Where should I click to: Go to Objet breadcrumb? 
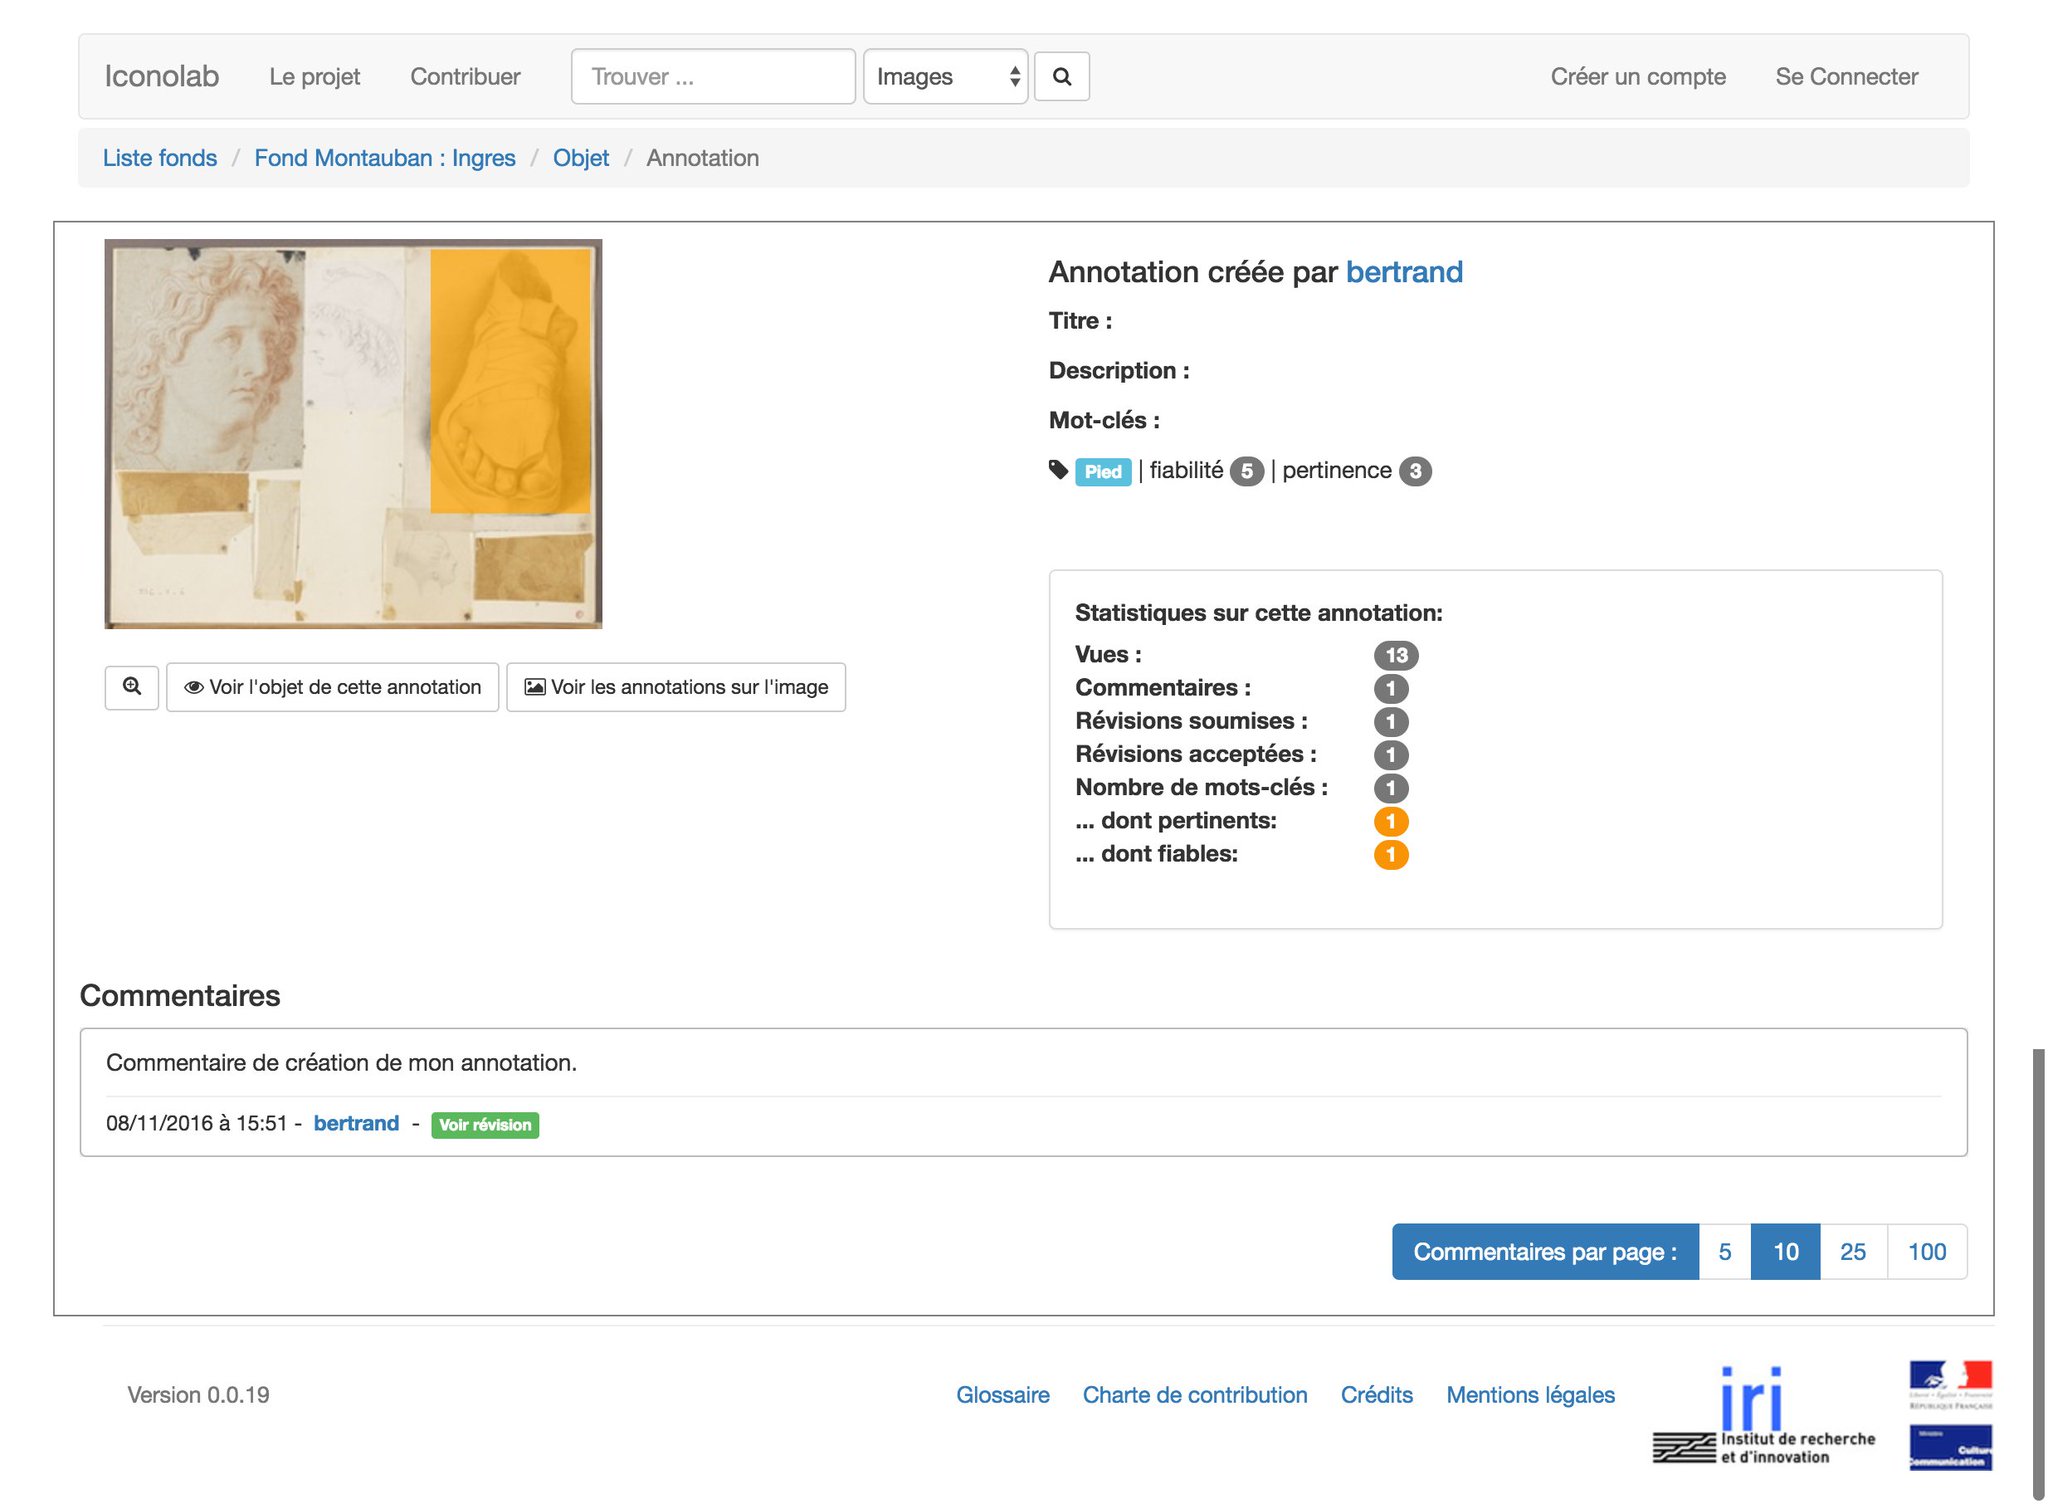point(581,158)
